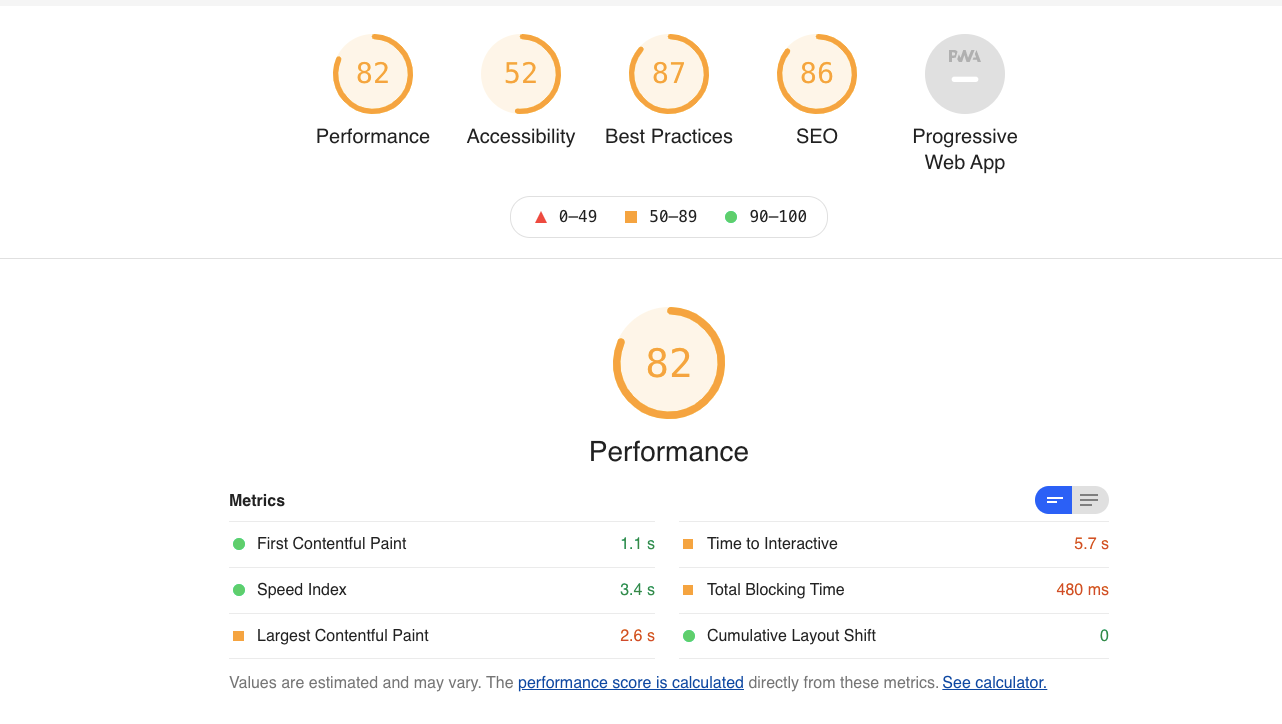Click the Performance score gauge showing 82

pos(372,73)
